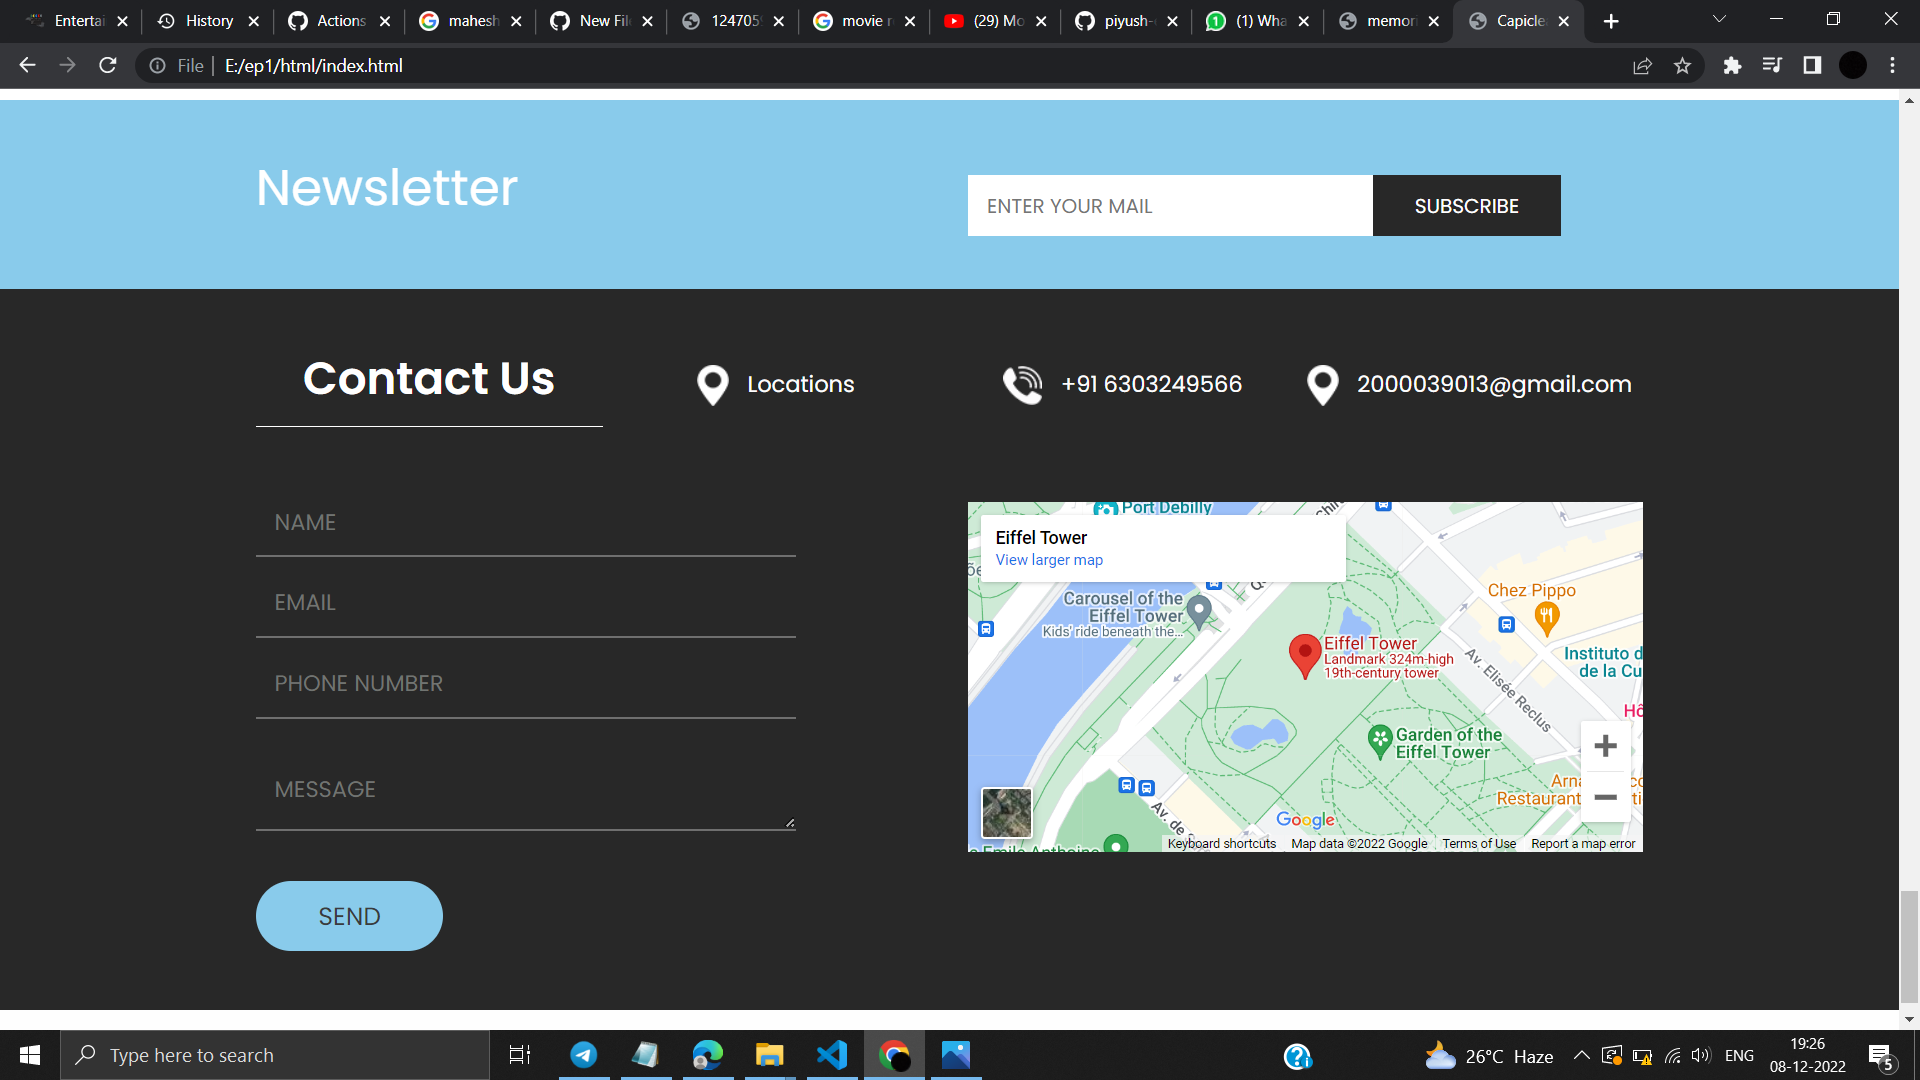Image resolution: width=1920 pixels, height=1080 pixels.
Task: Click the SUBSCRIBE button
Action: pos(1466,205)
